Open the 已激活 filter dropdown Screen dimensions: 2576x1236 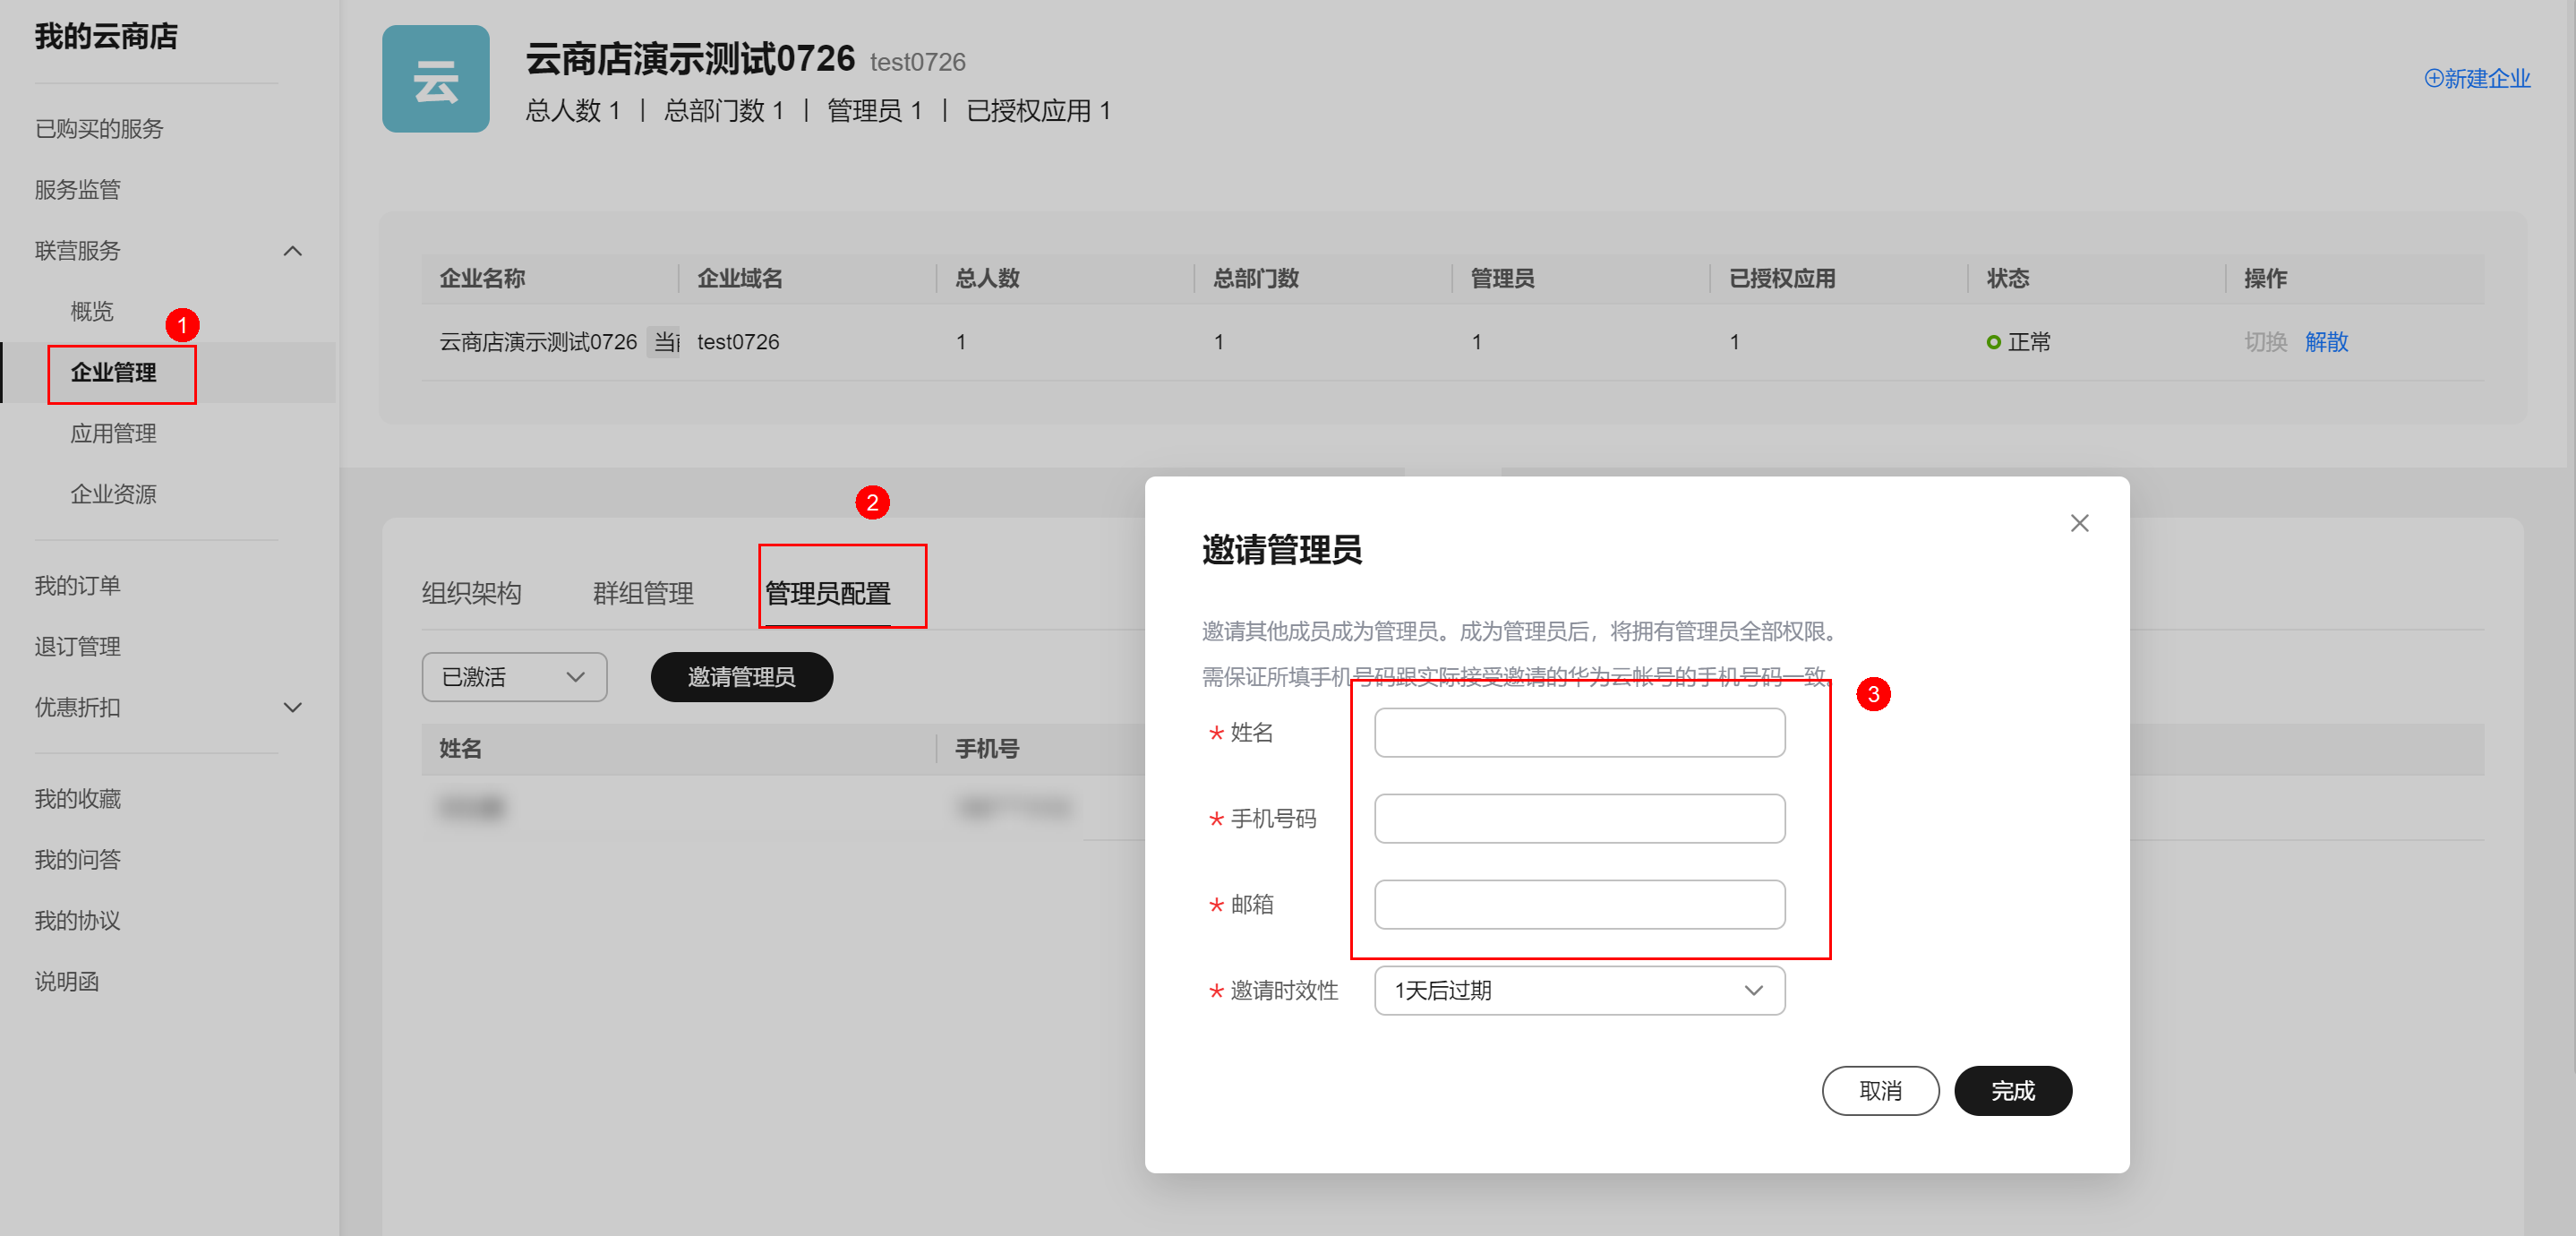point(514,677)
